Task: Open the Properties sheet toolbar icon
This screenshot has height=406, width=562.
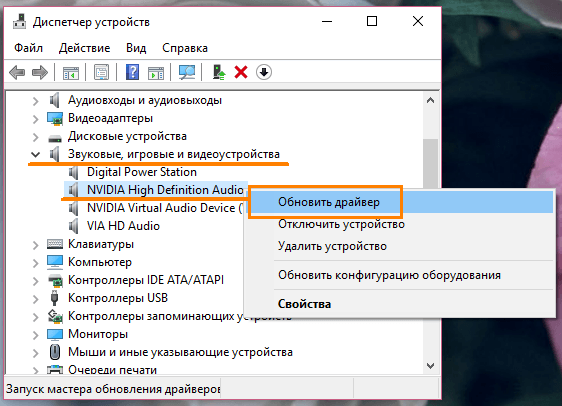Action: pos(101,72)
